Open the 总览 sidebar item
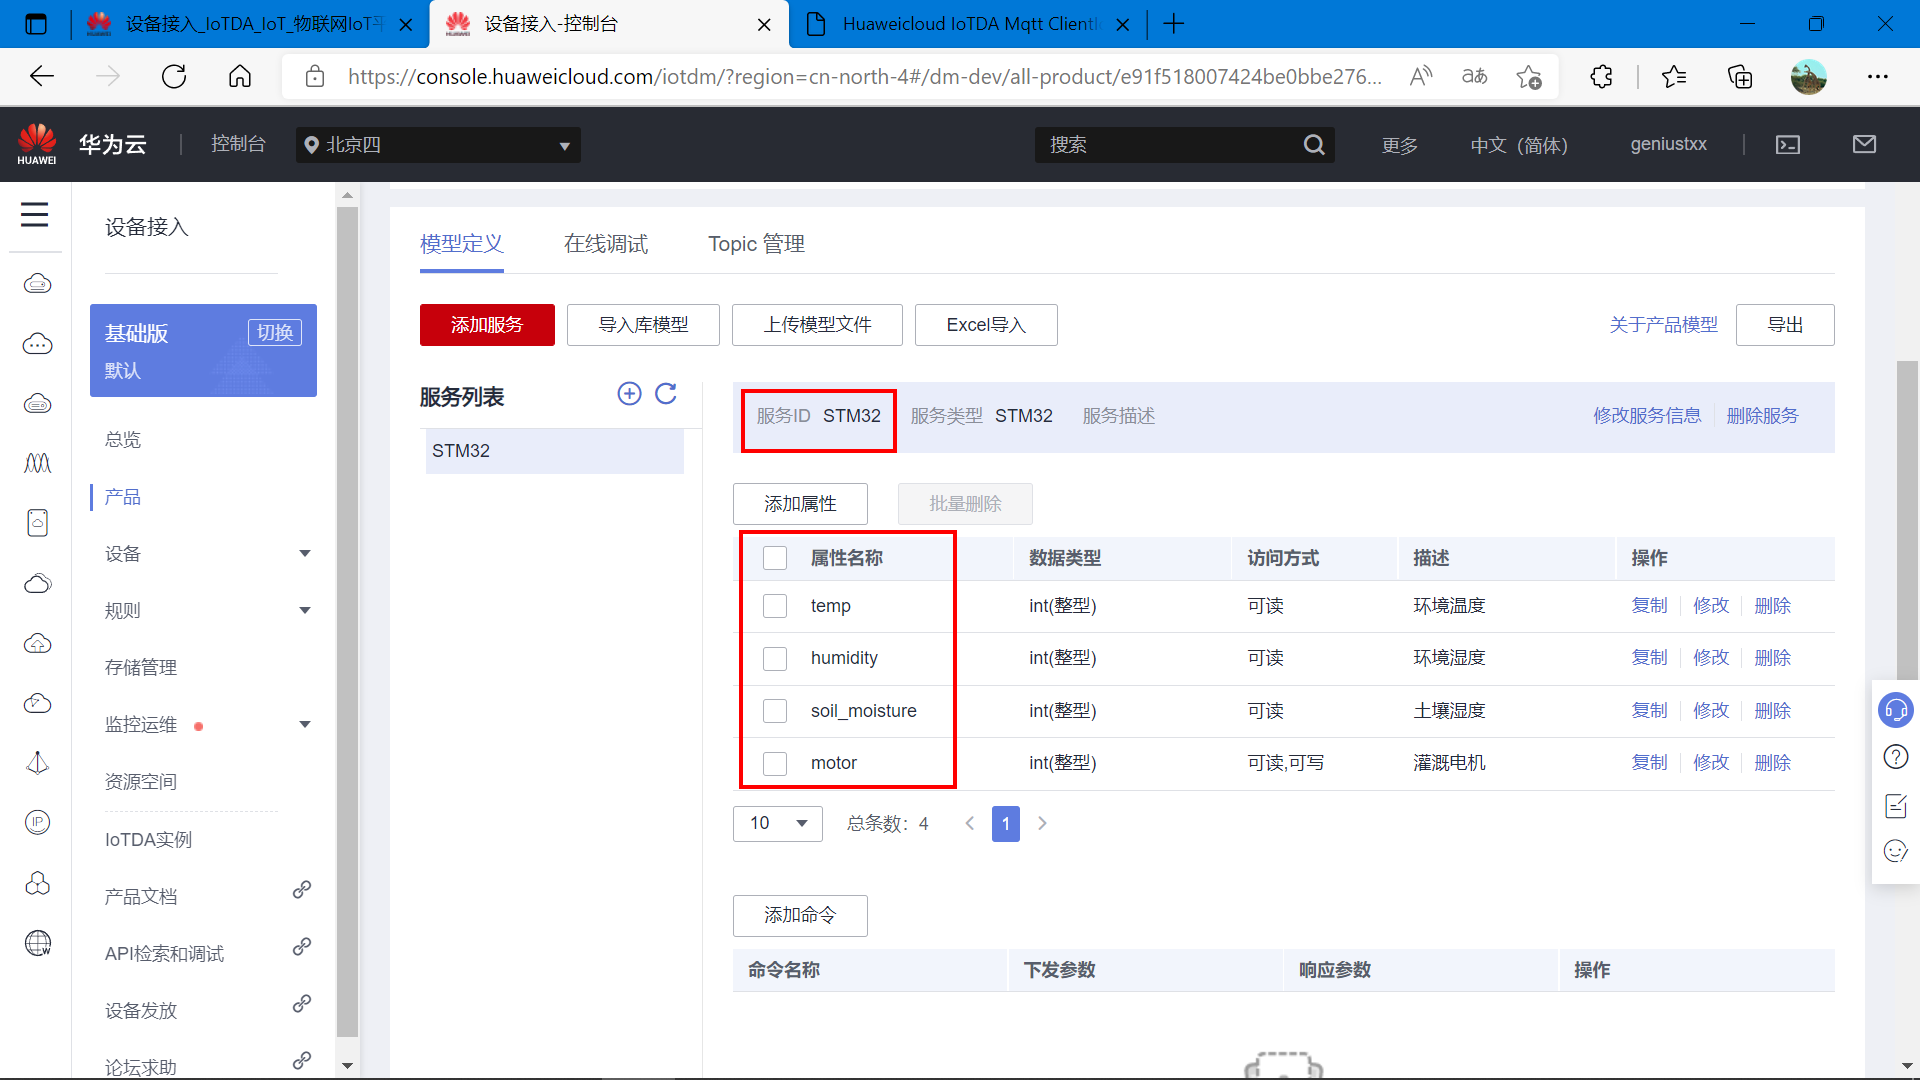 click(123, 440)
